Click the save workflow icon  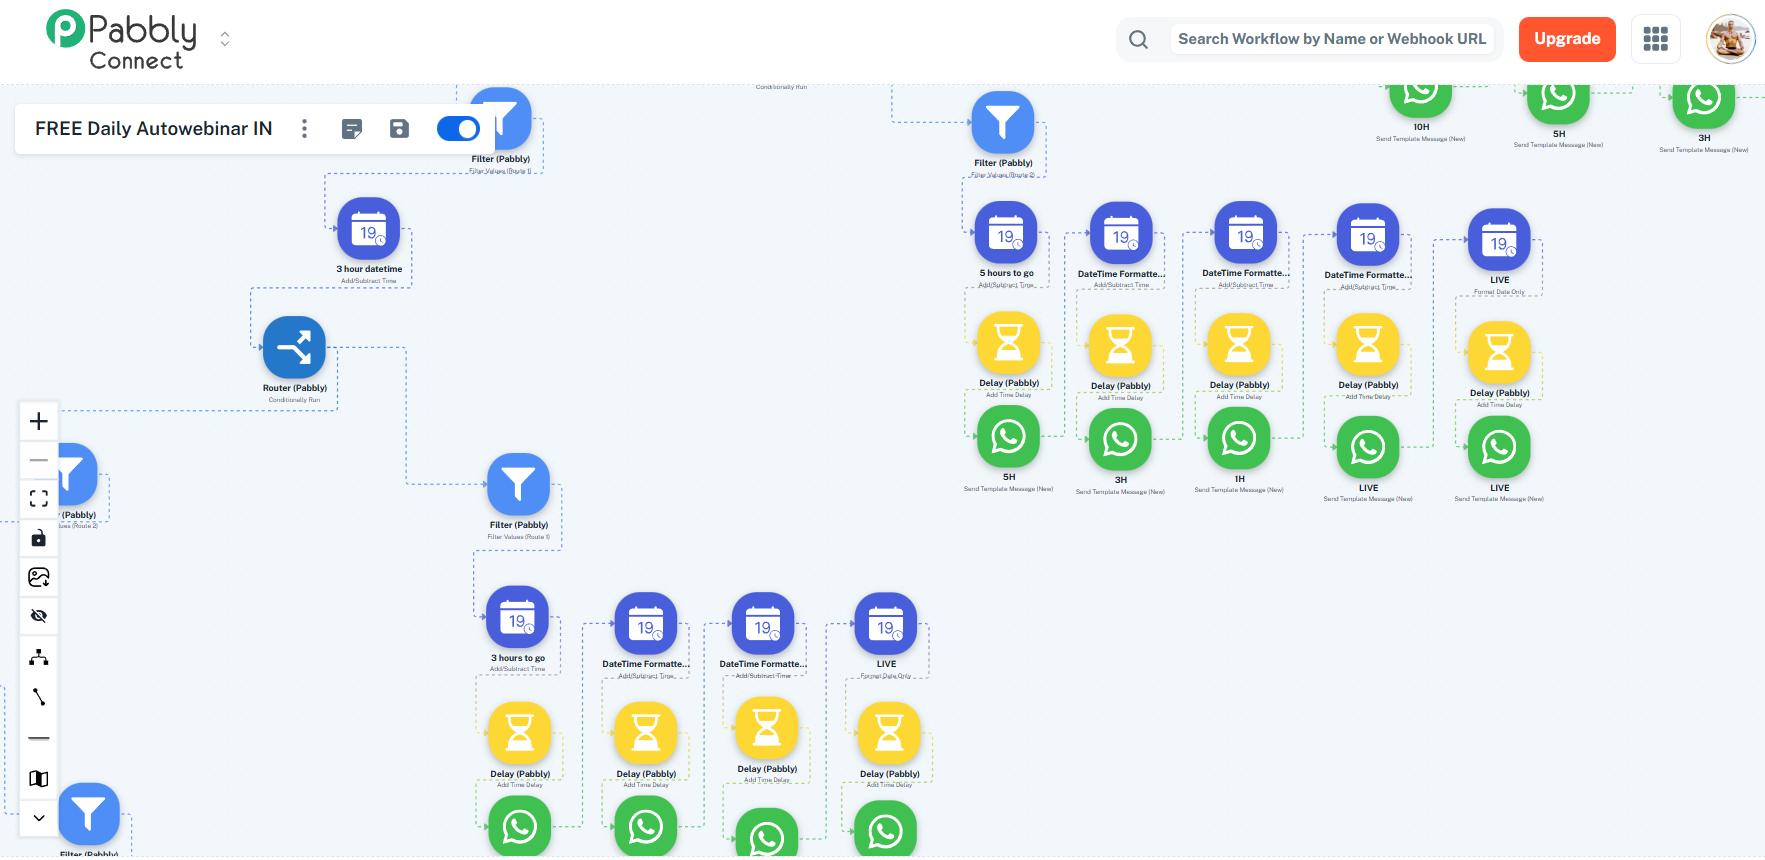[x=399, y=129]
